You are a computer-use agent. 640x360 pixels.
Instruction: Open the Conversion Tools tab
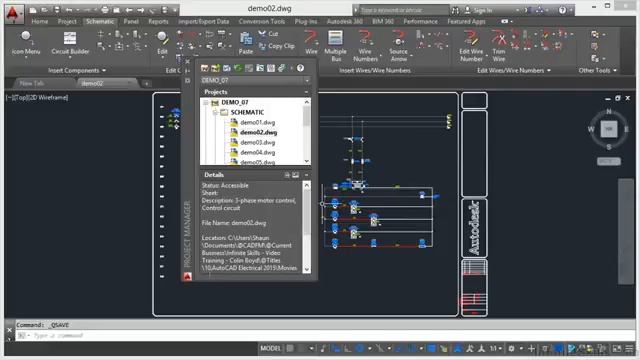point(262,21)
